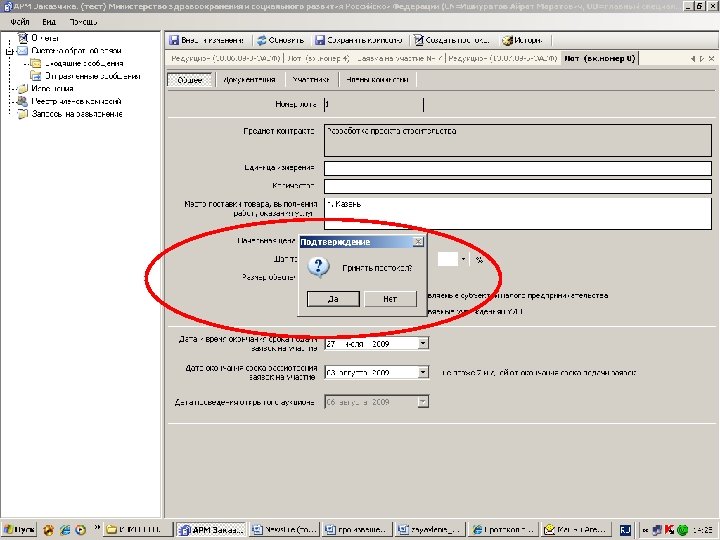The height and width of the screenshot is (540, 720).
Task: Click the Отчеты tree icon
Action: pos(22,38)
